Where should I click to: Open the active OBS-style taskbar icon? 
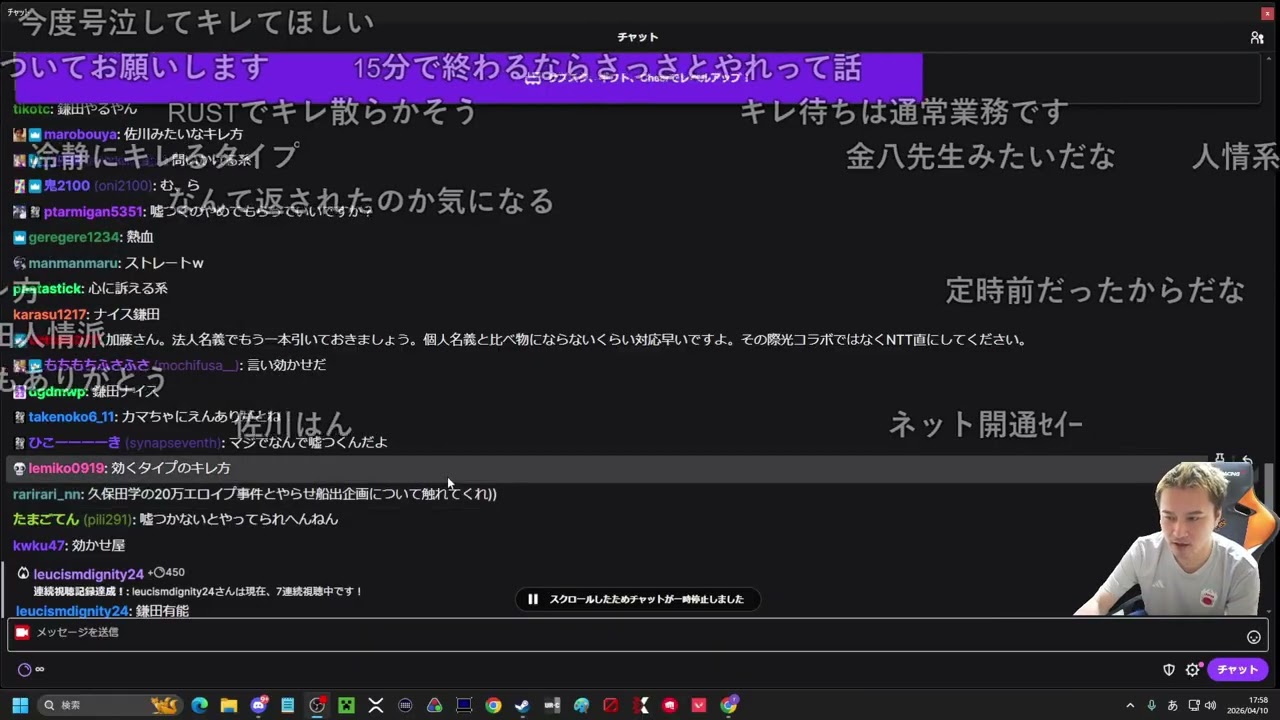point(317,705)
